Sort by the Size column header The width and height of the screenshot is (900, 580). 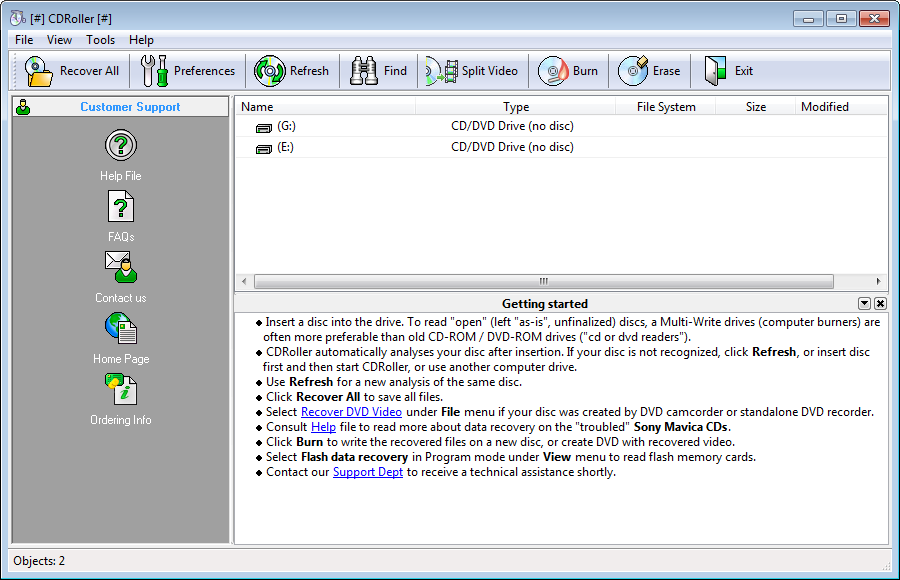click(755, 107)
